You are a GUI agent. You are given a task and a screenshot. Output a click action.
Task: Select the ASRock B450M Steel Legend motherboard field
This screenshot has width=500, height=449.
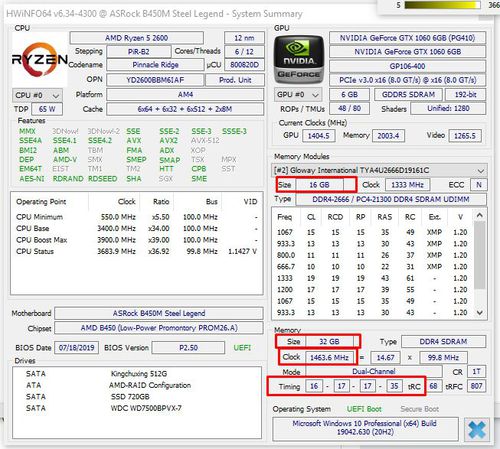click(x=159, y=313)
